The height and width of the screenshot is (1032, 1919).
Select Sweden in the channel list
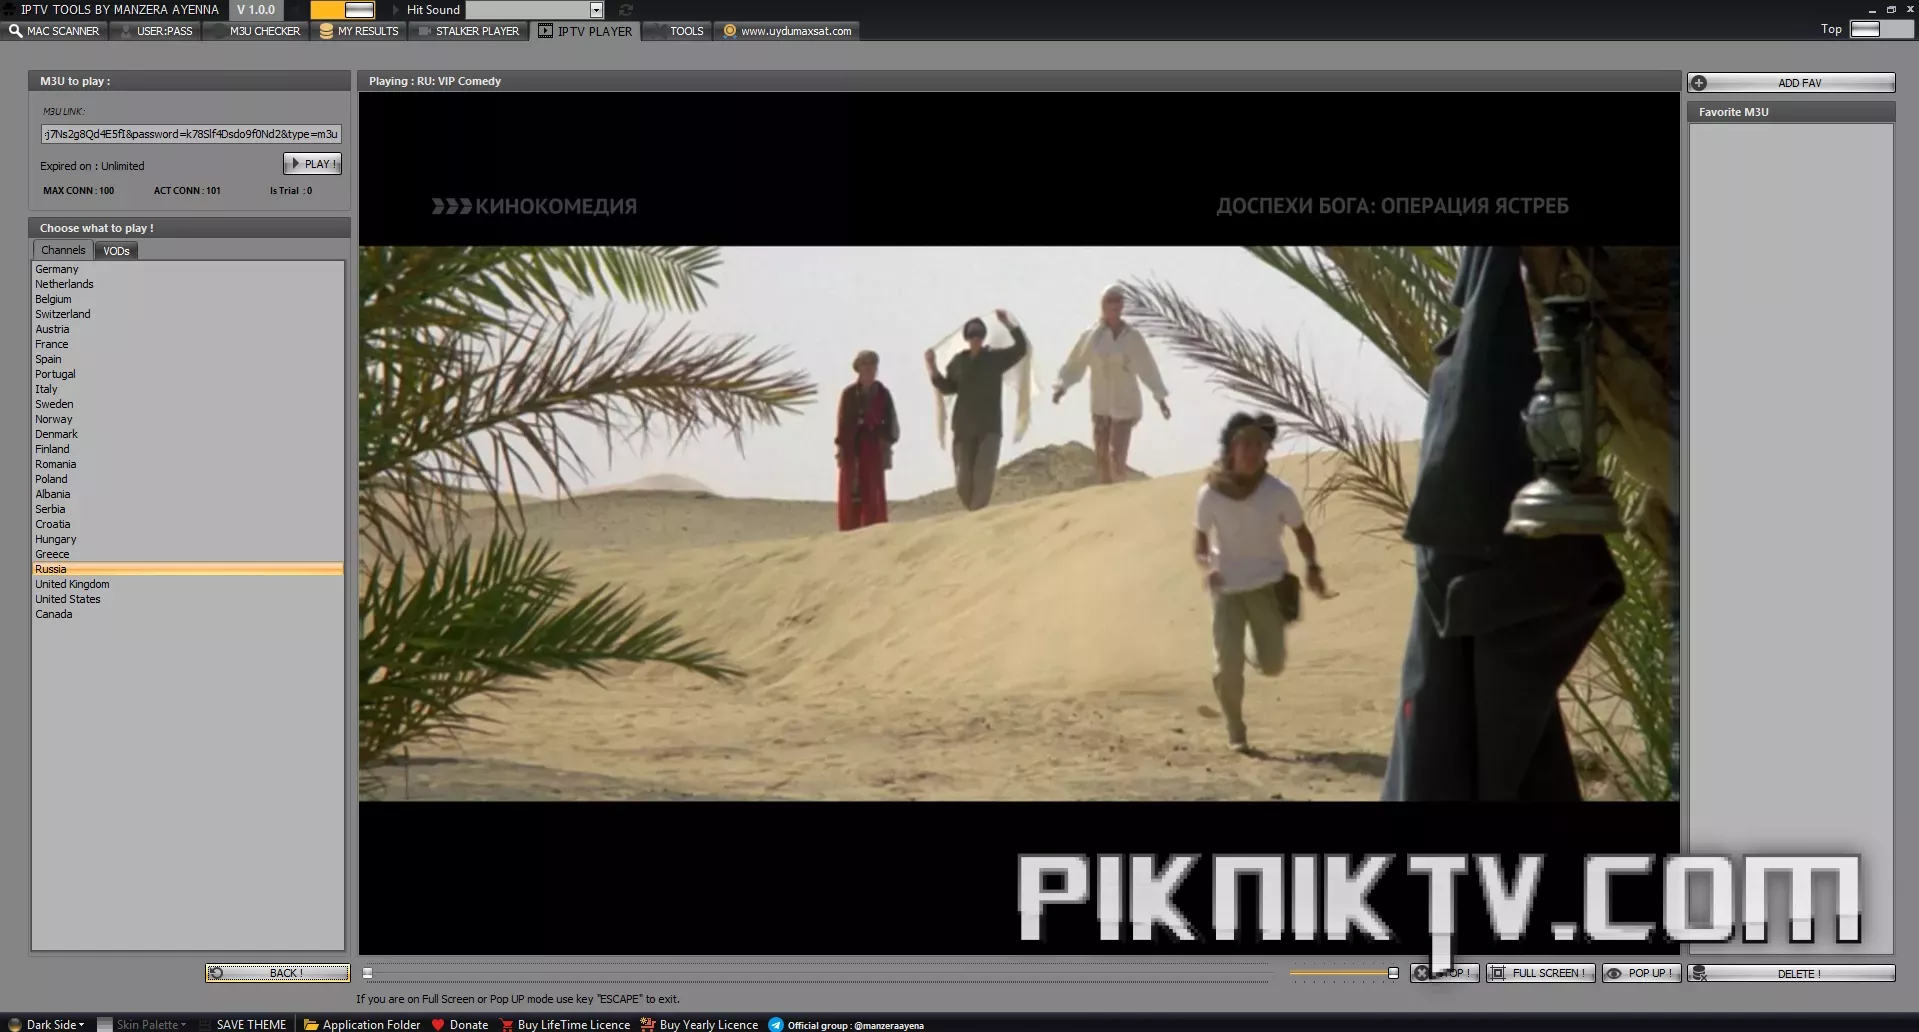(x=188, y=404)
